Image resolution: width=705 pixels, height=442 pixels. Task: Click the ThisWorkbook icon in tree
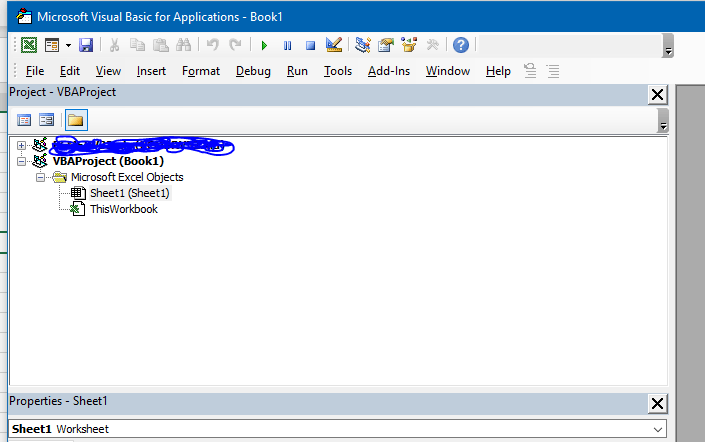coord(77,209)
